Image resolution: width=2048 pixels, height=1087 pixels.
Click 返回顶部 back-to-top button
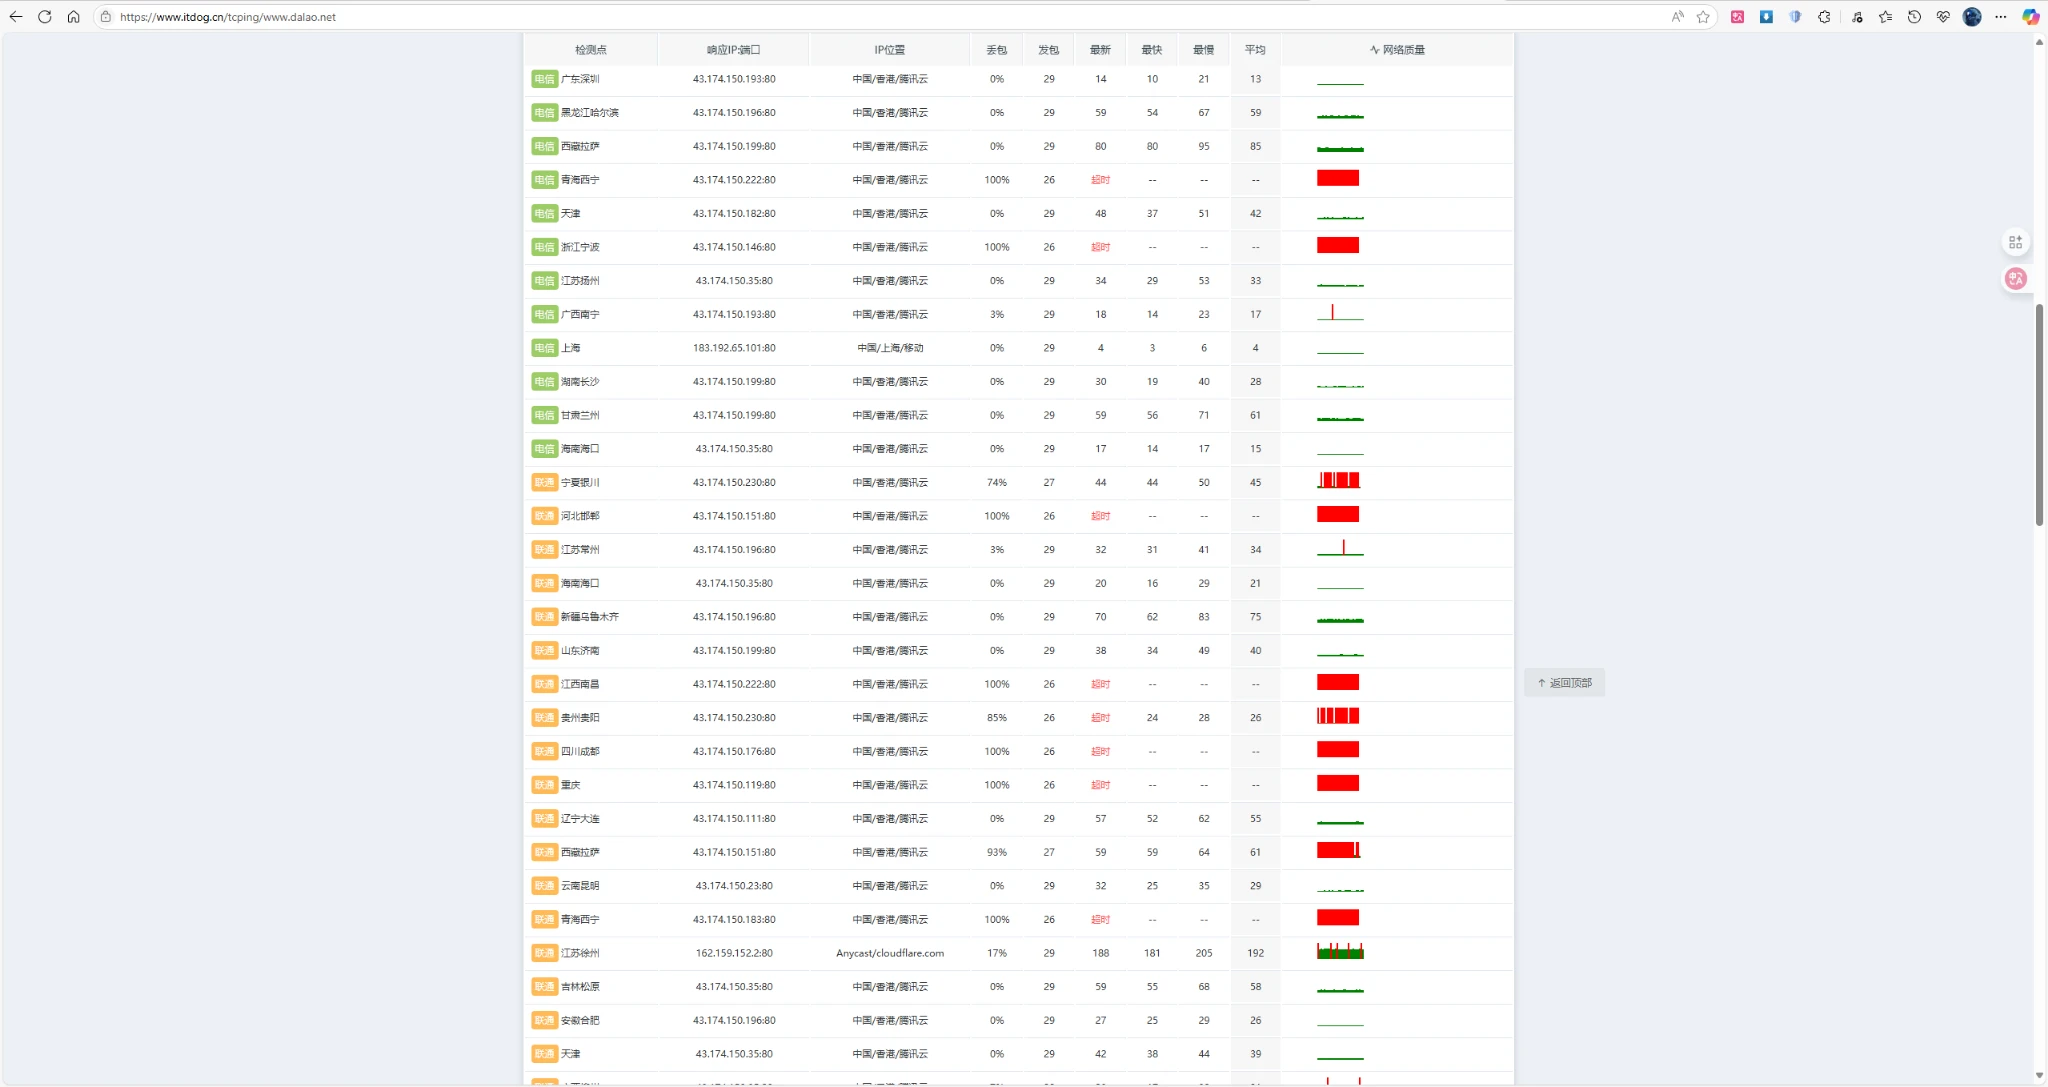pos(1564,683)
